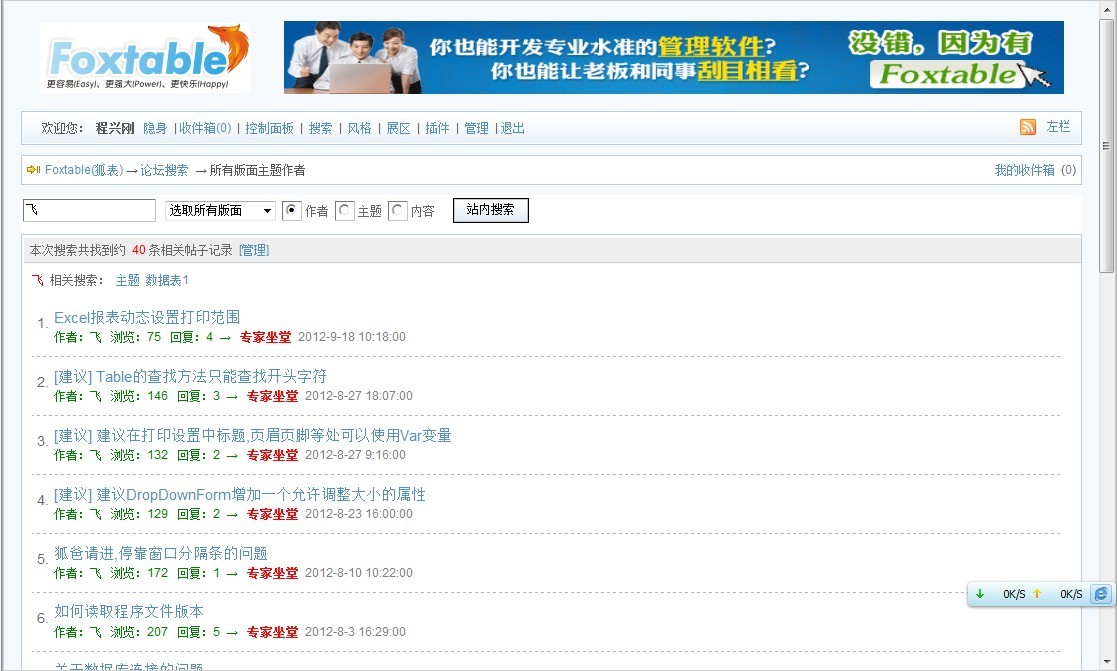Screen dimensions: 1117x671
Task: Open the 风格 menu item
Action: pyautogui.click(x=360, y=128)
